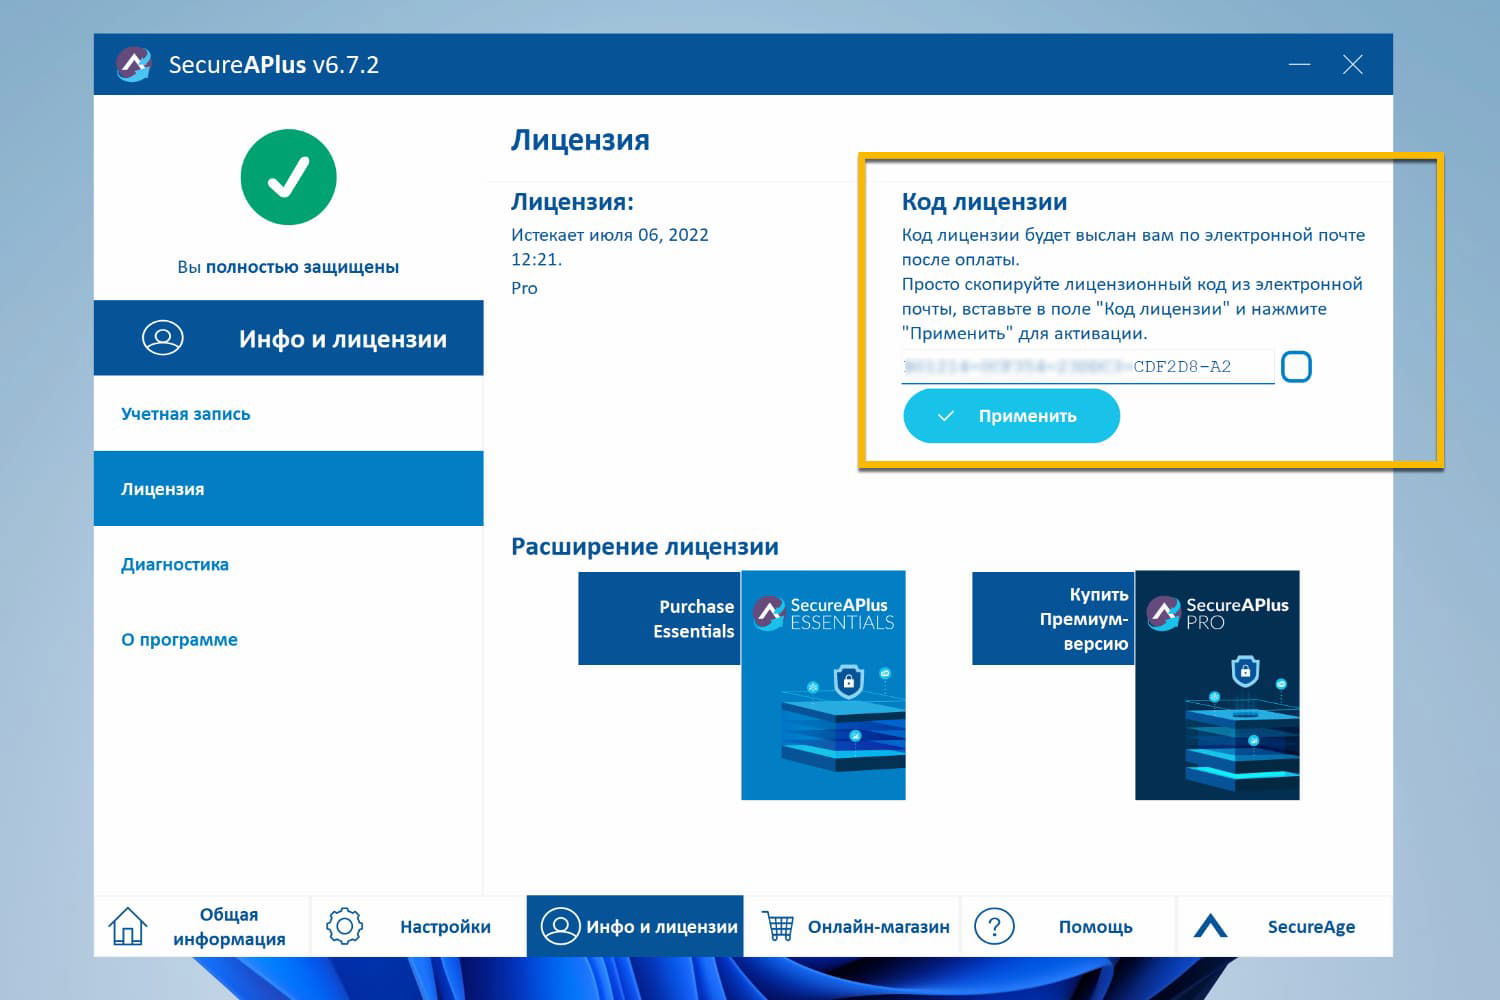Viewport: 1500px width, 1000px height.
Task: Click the user icon in bottom Инфо и лицензии tab
Action: [560, 926]
